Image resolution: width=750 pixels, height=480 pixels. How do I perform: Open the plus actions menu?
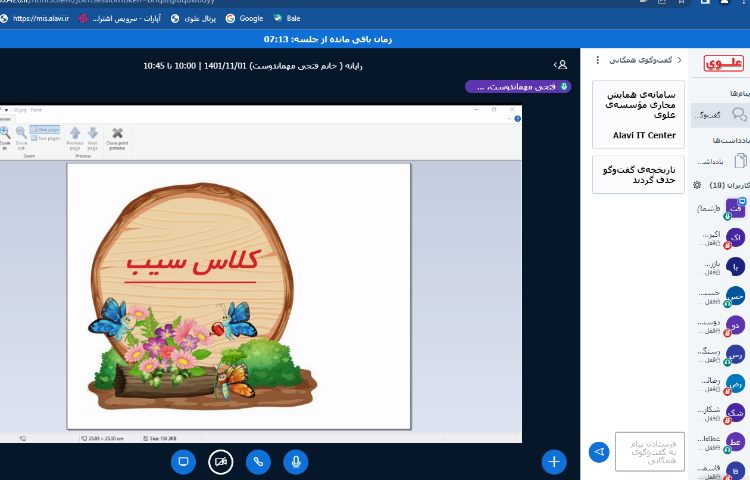tap(554, 462)
